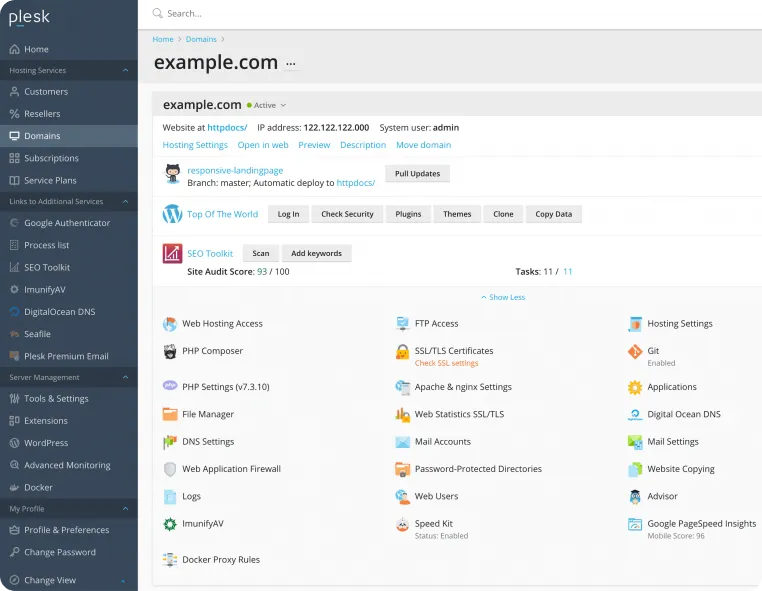Click the Mail Accounts envelope icon

pos(402,442)
